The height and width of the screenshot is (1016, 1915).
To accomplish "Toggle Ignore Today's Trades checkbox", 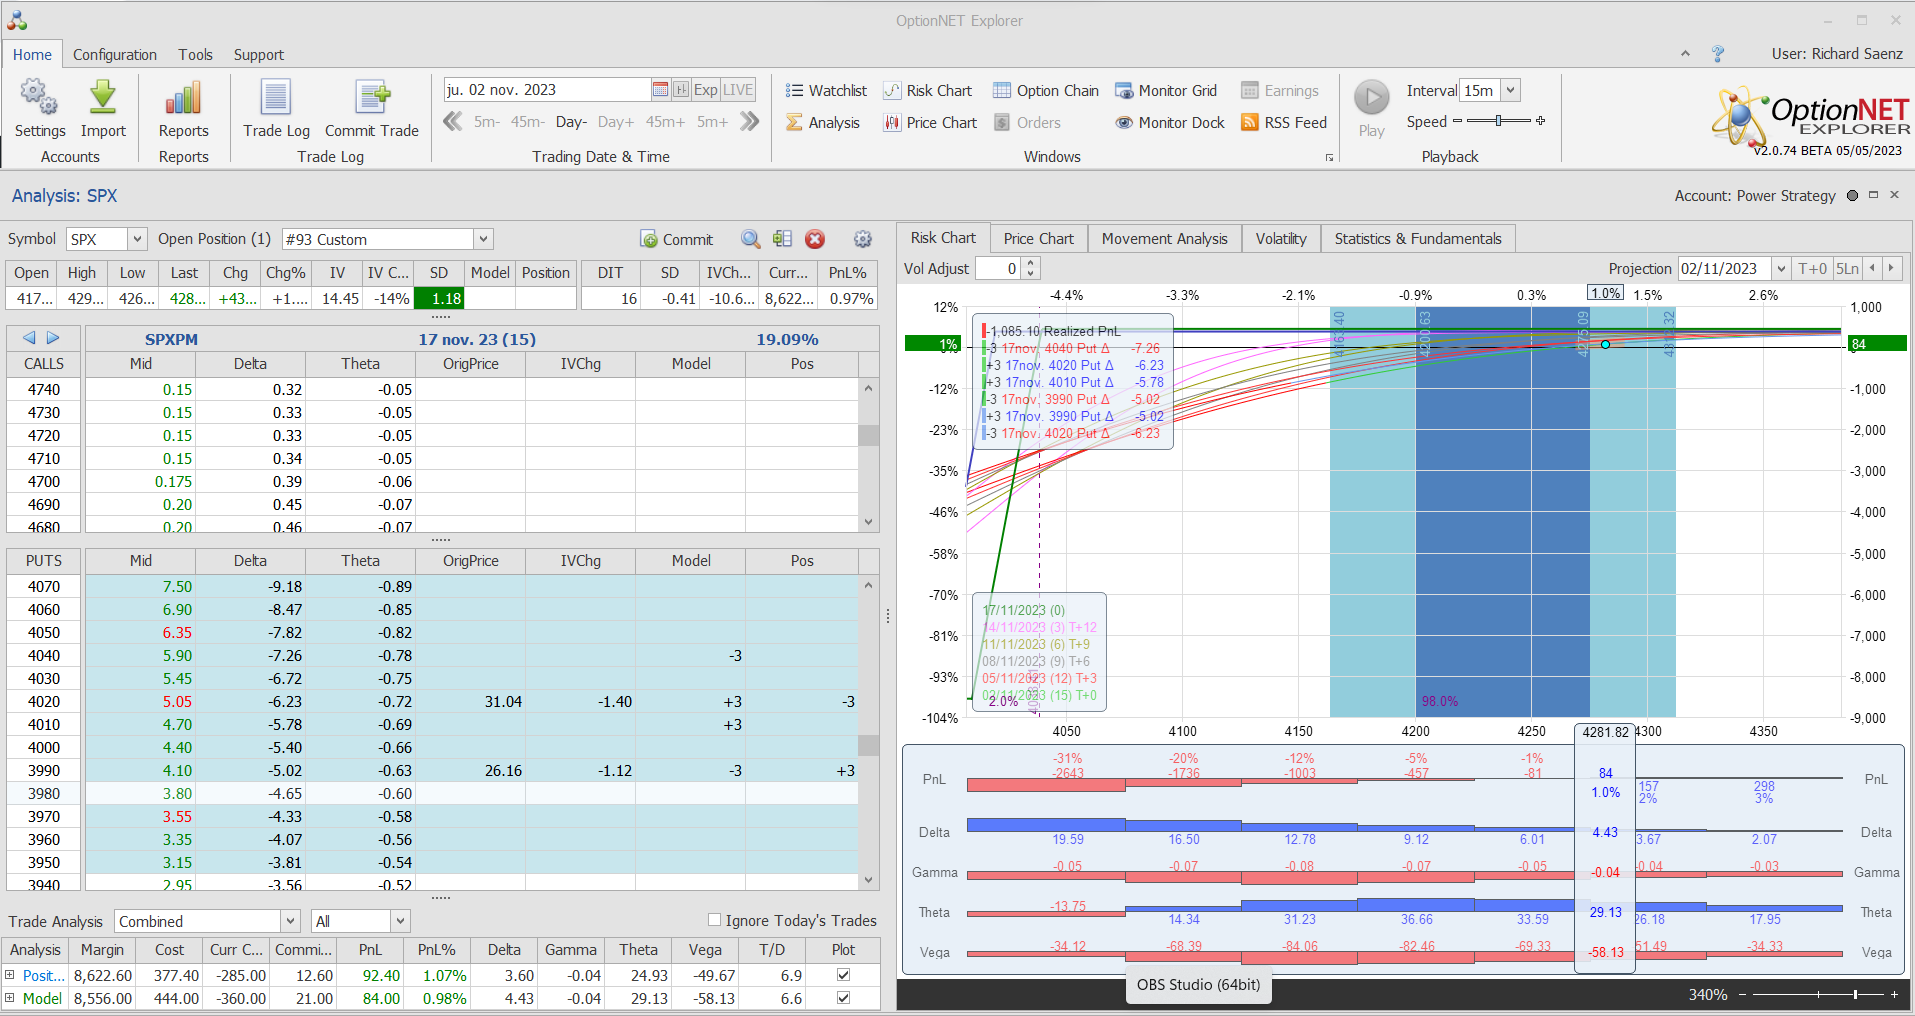I will point(714,920).
